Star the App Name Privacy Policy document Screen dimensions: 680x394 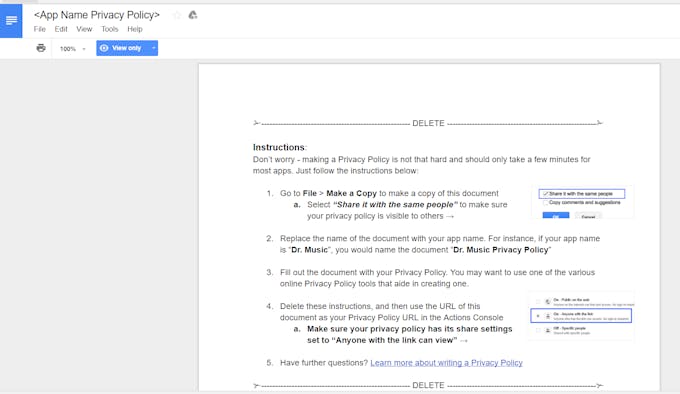pos(177,15)
